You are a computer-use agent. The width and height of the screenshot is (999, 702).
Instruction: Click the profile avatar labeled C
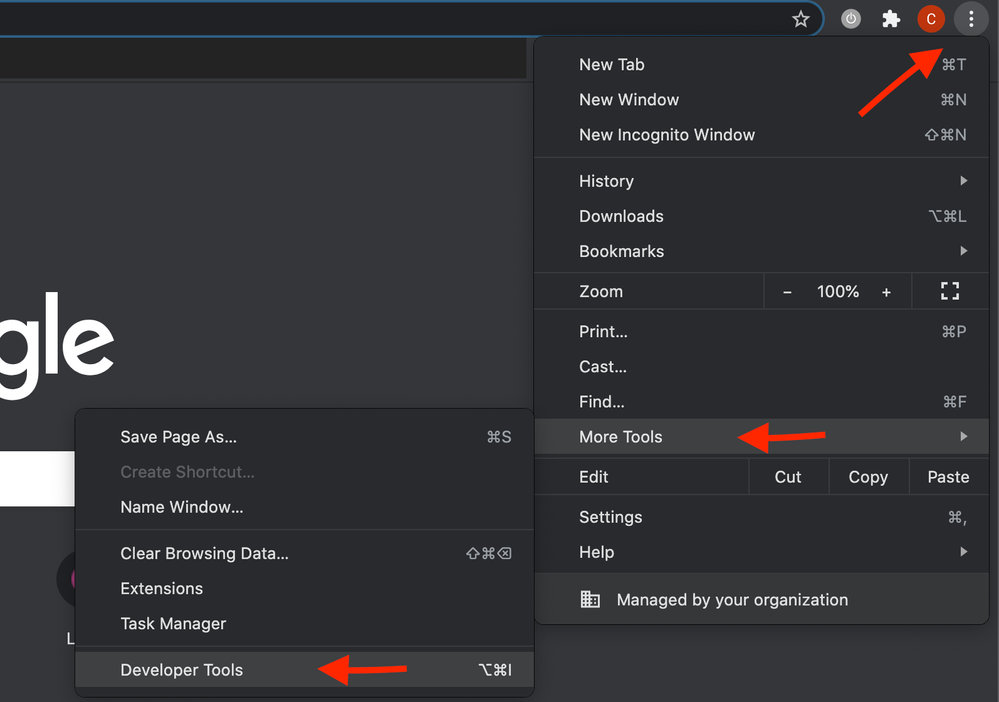coord(931,18)
